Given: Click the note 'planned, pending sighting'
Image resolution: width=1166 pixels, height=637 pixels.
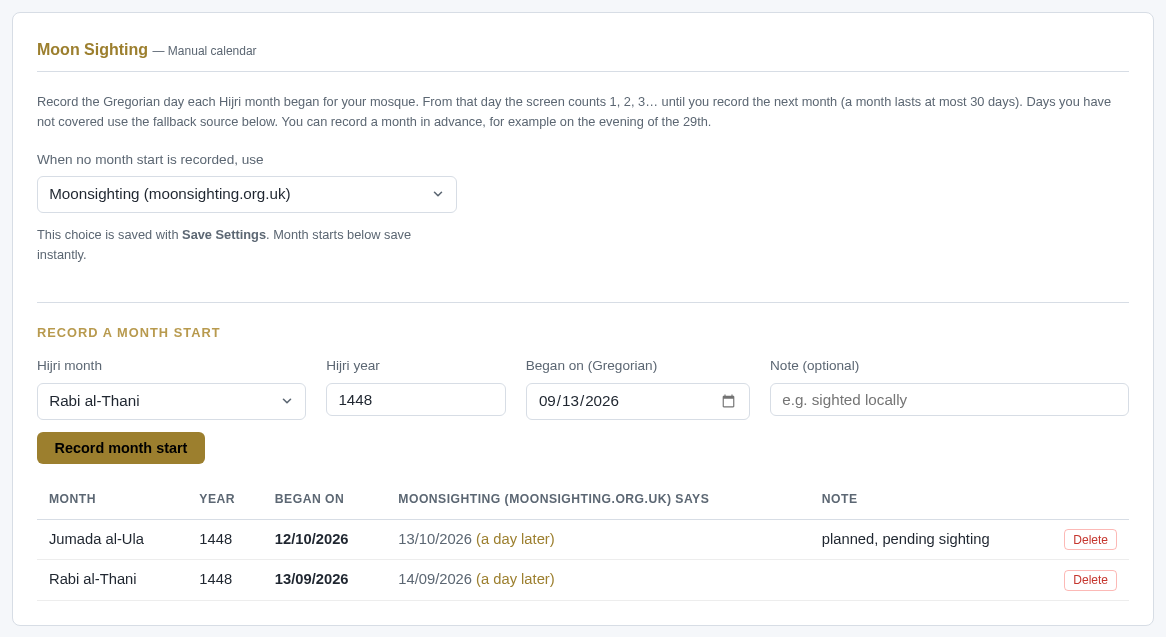Looking at the screenshot, I should click(906, 540).
